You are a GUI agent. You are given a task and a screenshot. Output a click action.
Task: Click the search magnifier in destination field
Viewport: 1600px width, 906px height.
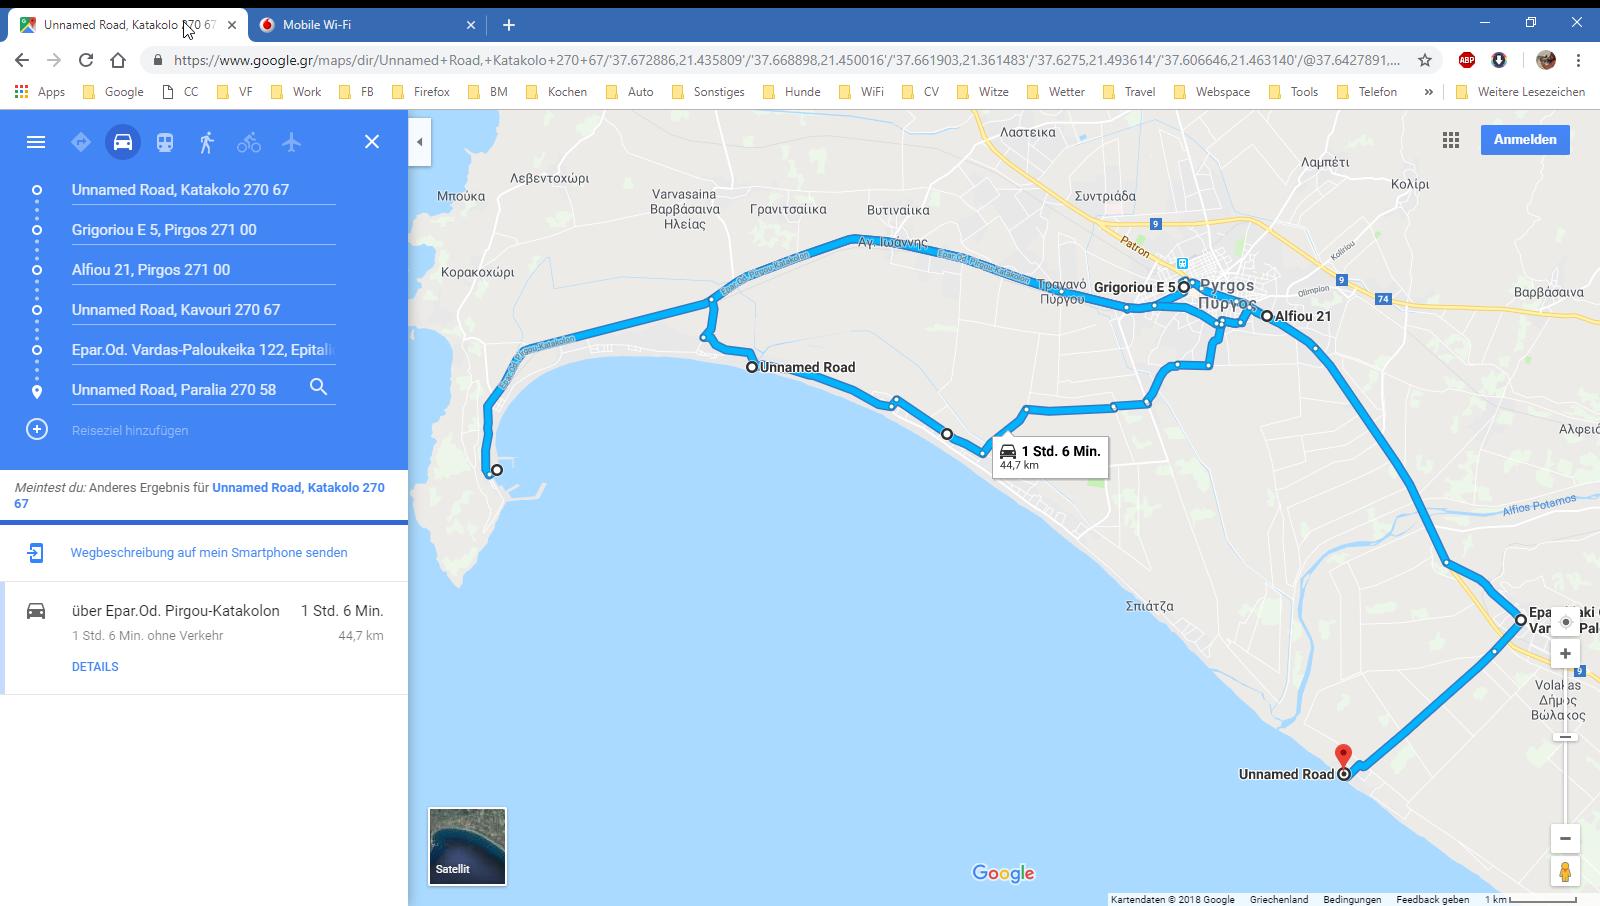[x=319, y=387]
